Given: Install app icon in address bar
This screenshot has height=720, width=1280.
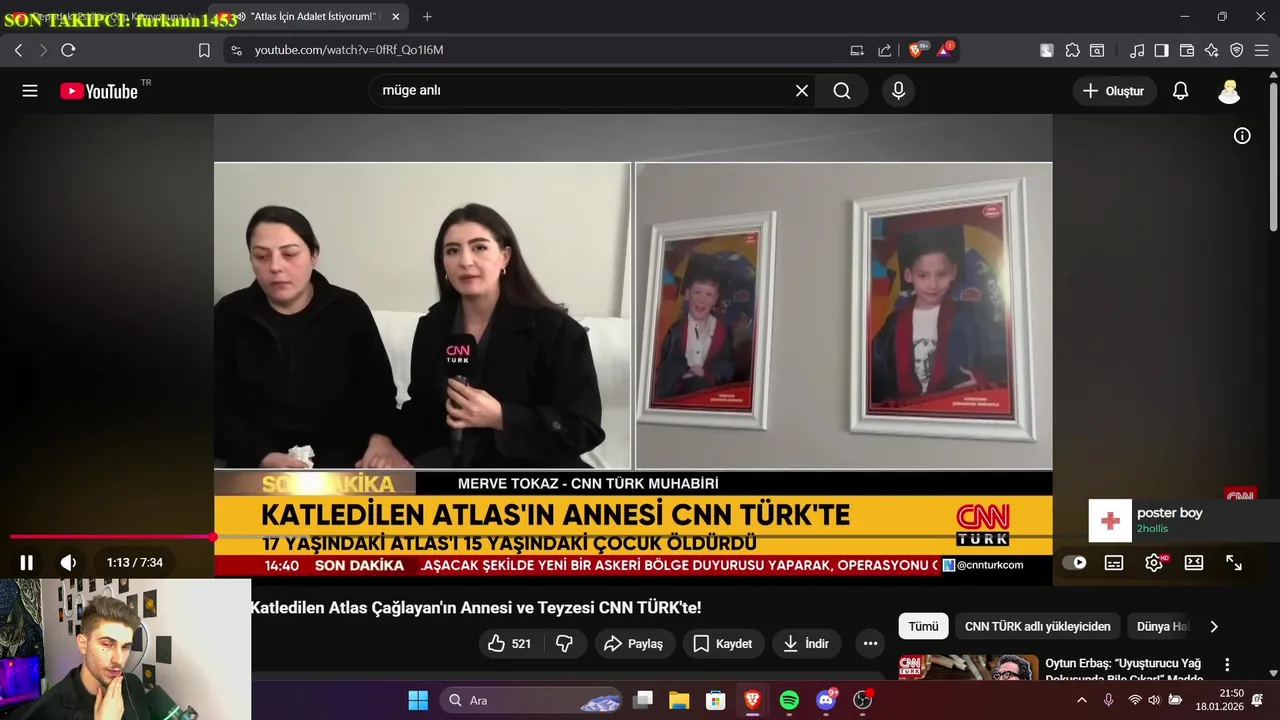Looking at the screenshot, I should coord(857,50).
